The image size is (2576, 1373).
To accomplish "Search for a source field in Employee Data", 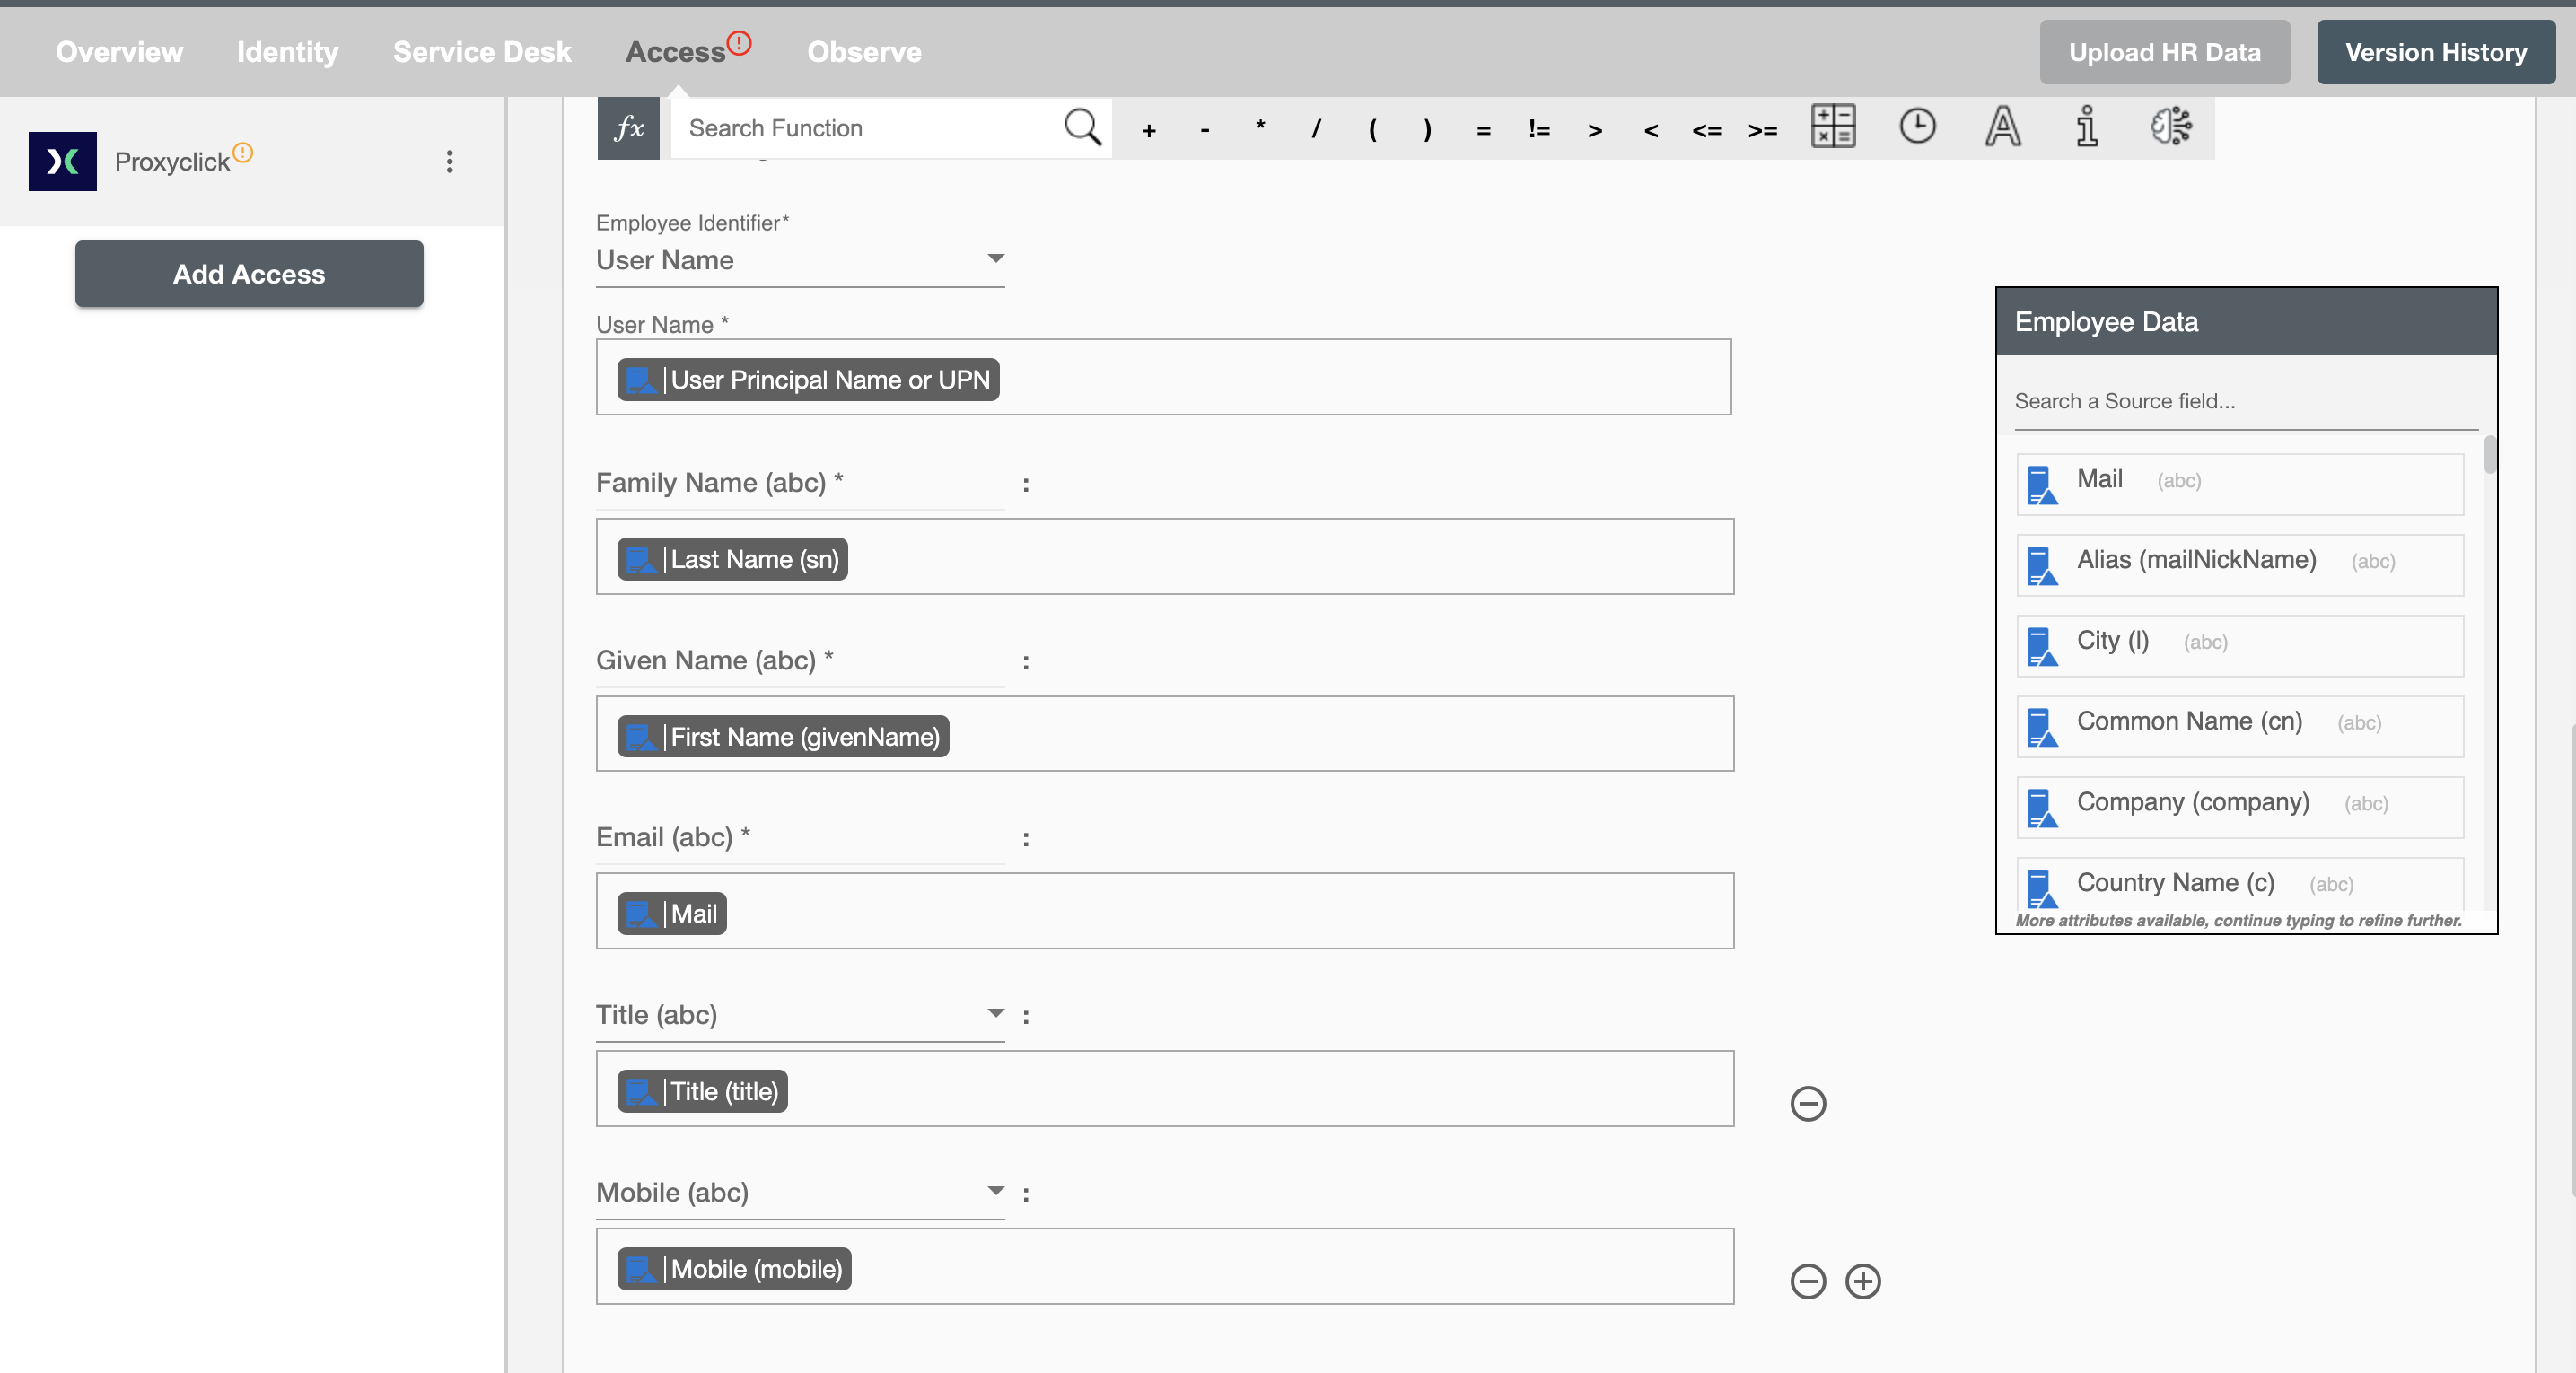I will pyautogui.click(x=2240, y=400).
